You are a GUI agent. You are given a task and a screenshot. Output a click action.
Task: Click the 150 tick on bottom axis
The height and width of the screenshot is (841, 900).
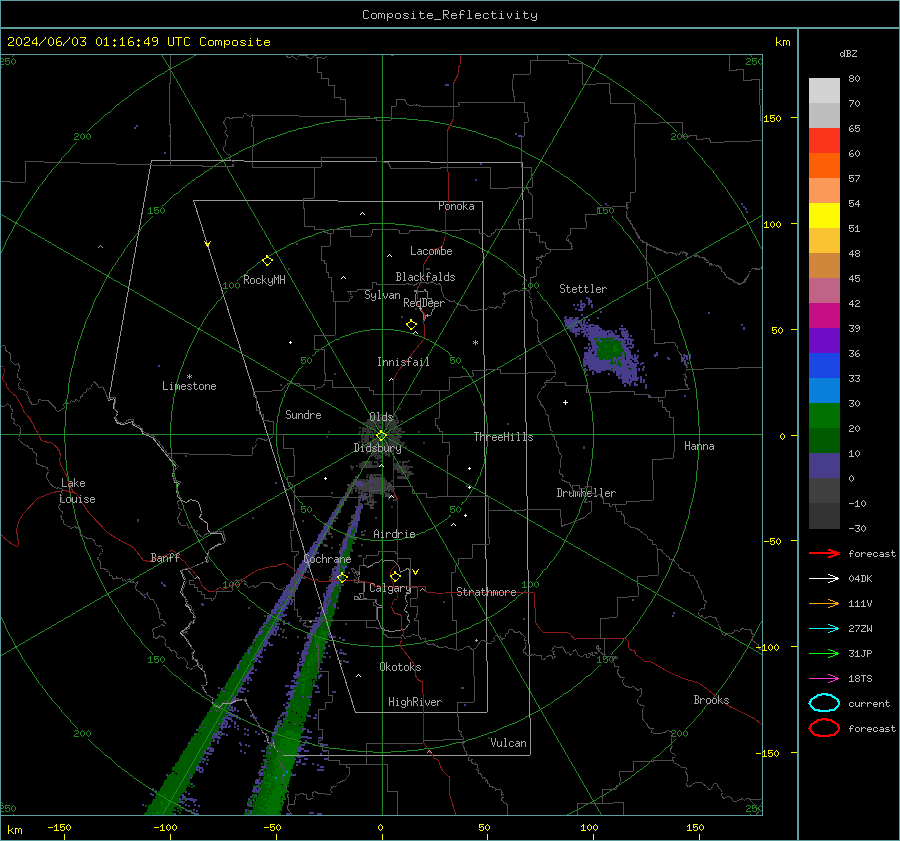click(695, 827)
